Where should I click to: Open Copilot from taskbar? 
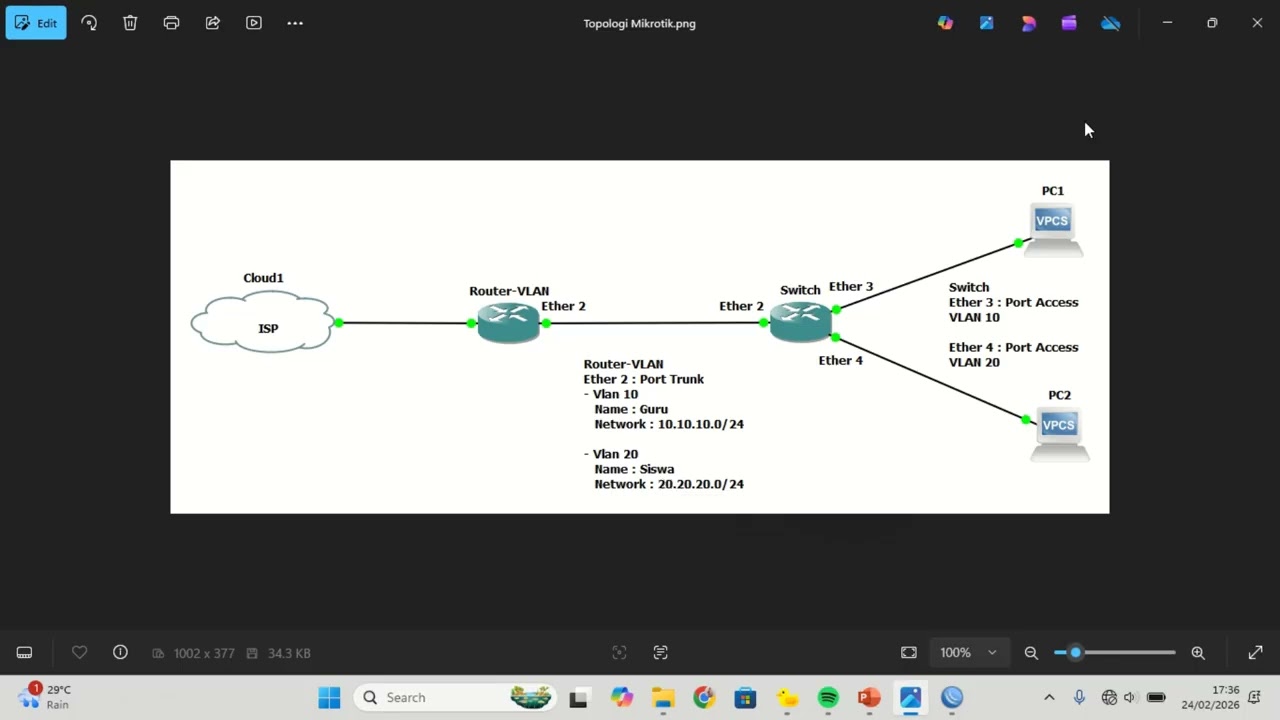[622, 698]
